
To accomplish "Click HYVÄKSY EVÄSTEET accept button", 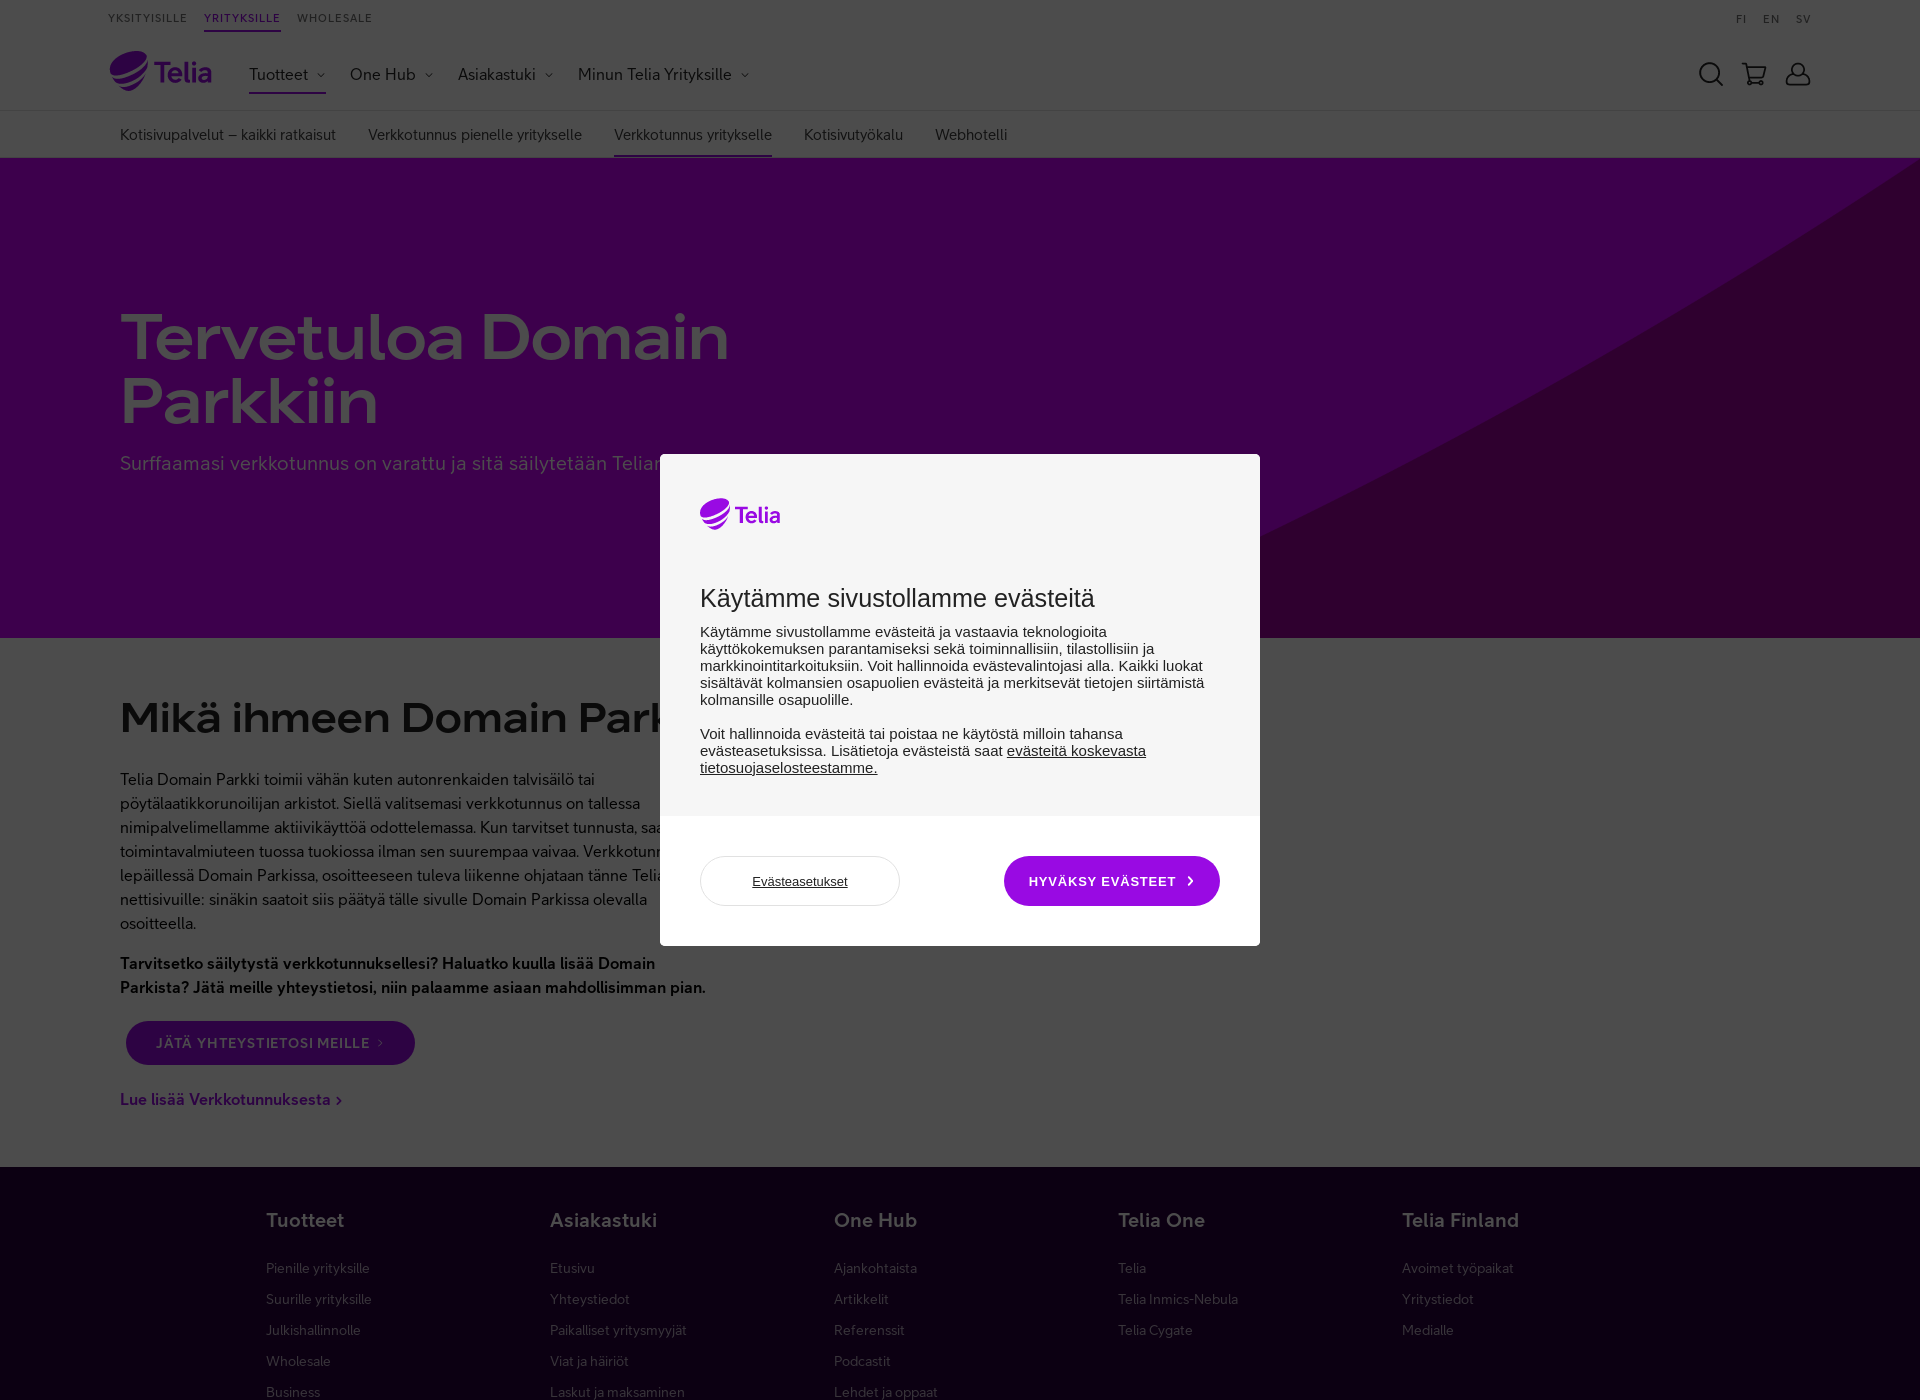I will [x=1112, y=880].
